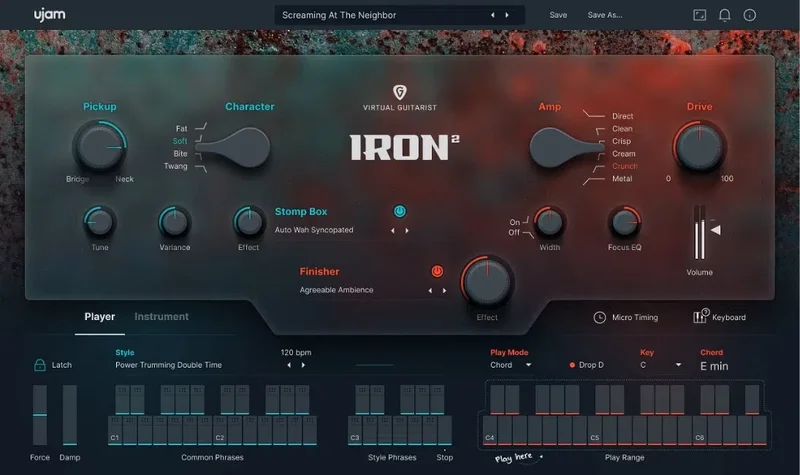Switch to the Player tab
This screenshot has width=800, height=475.
(x=99, y=317)
